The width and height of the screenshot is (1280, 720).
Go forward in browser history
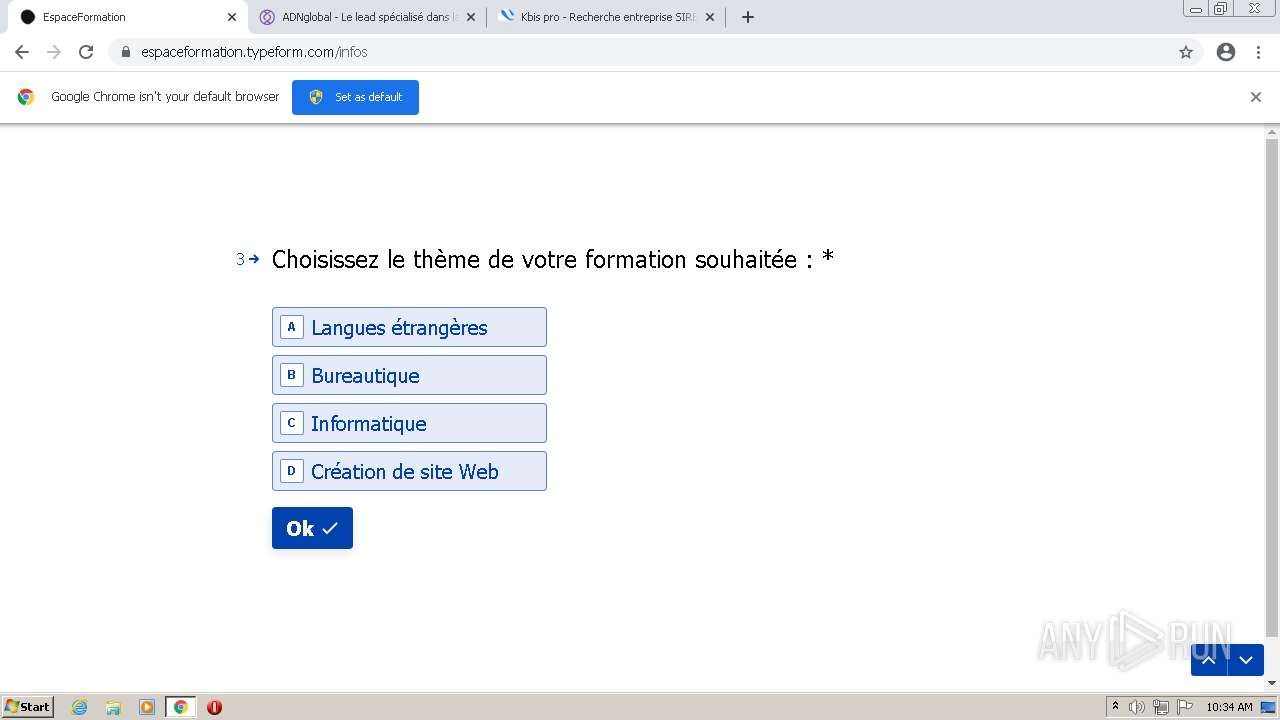click(54, 52)
